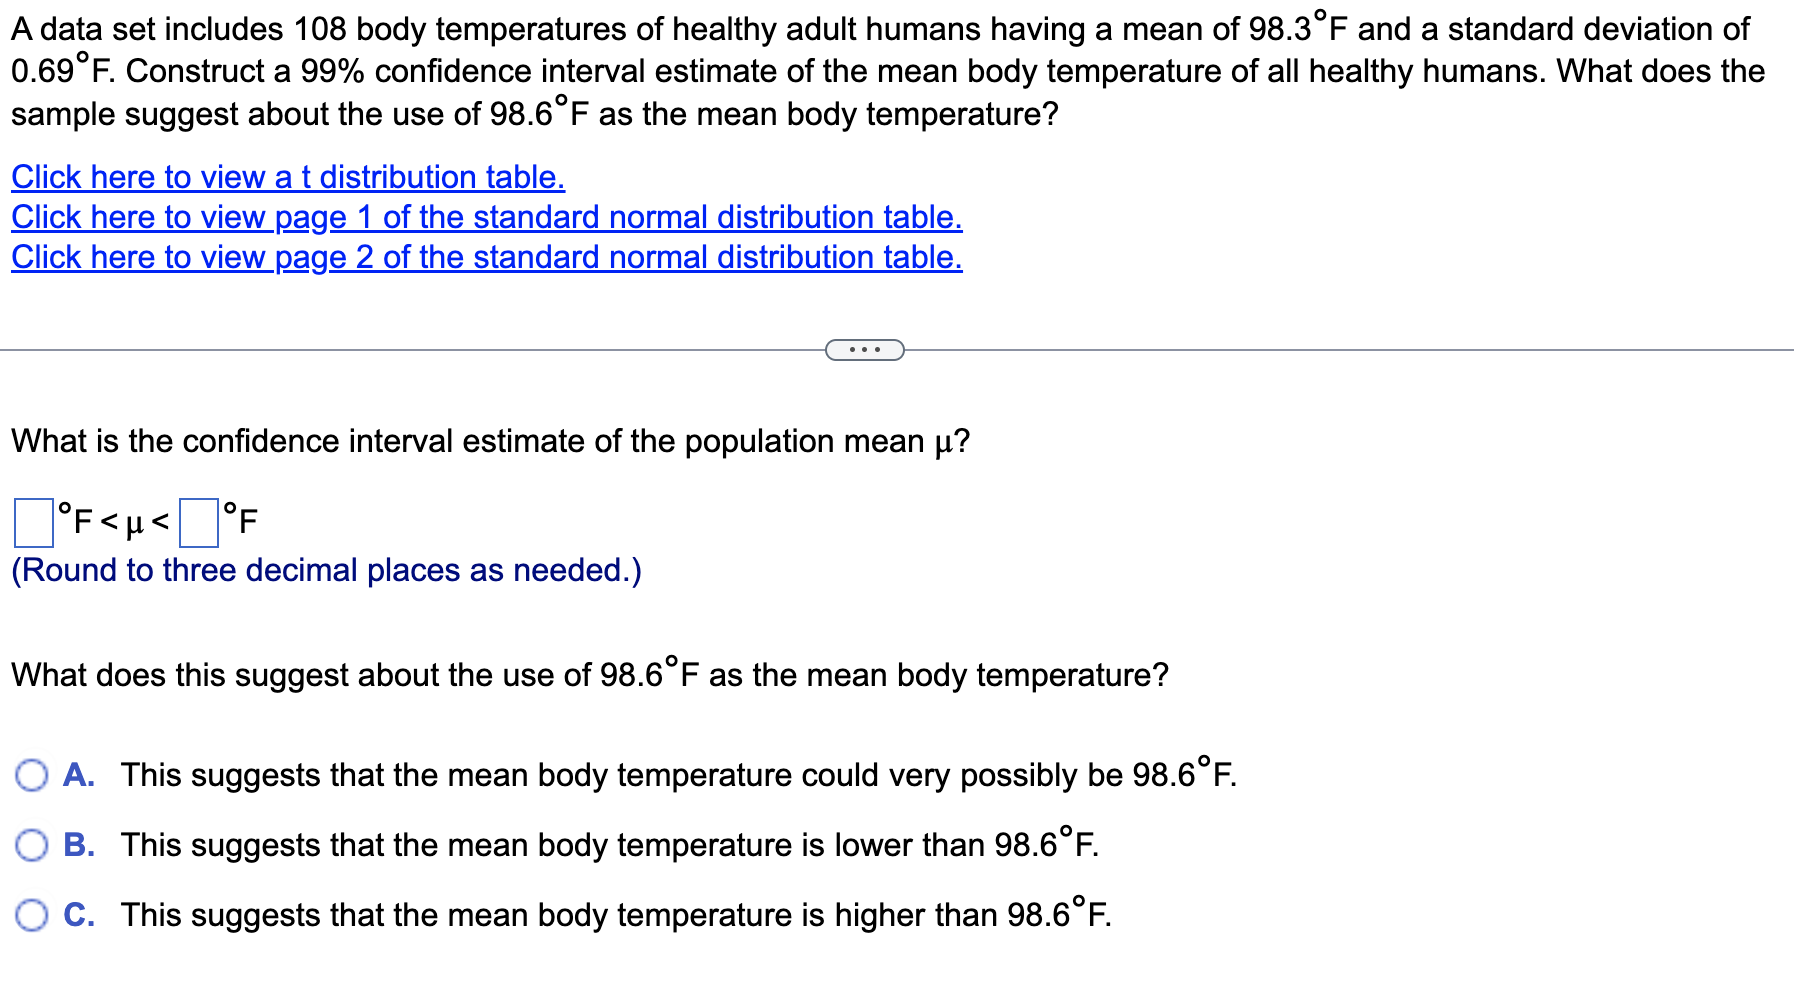Select the mean higher than 98.6°F option
Viewport: 1794px width, 984px height.
(x=33, y=915)
